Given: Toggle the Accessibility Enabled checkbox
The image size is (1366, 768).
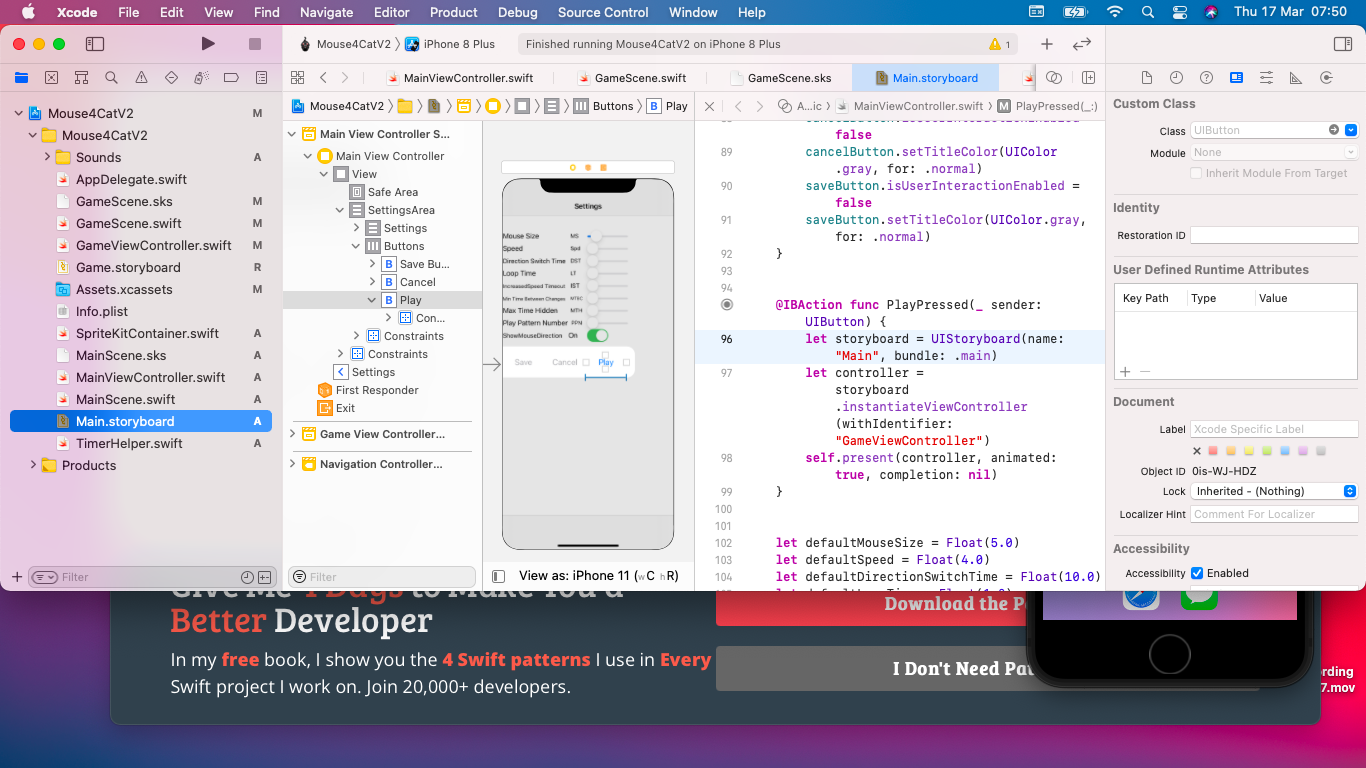Looking at the screenshot, I should (1196, 573).
